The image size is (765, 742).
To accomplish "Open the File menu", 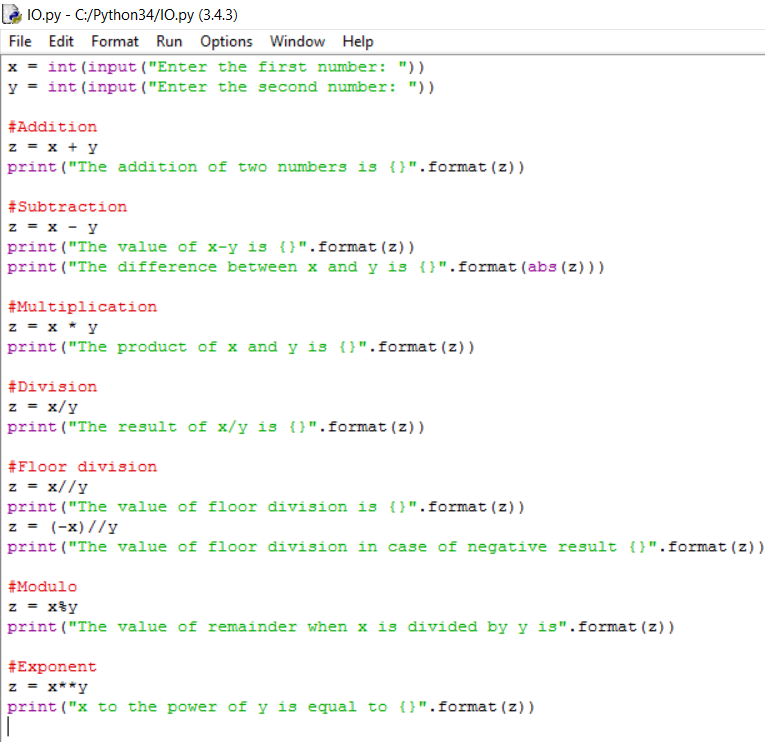I will click(x=20, y=41).
